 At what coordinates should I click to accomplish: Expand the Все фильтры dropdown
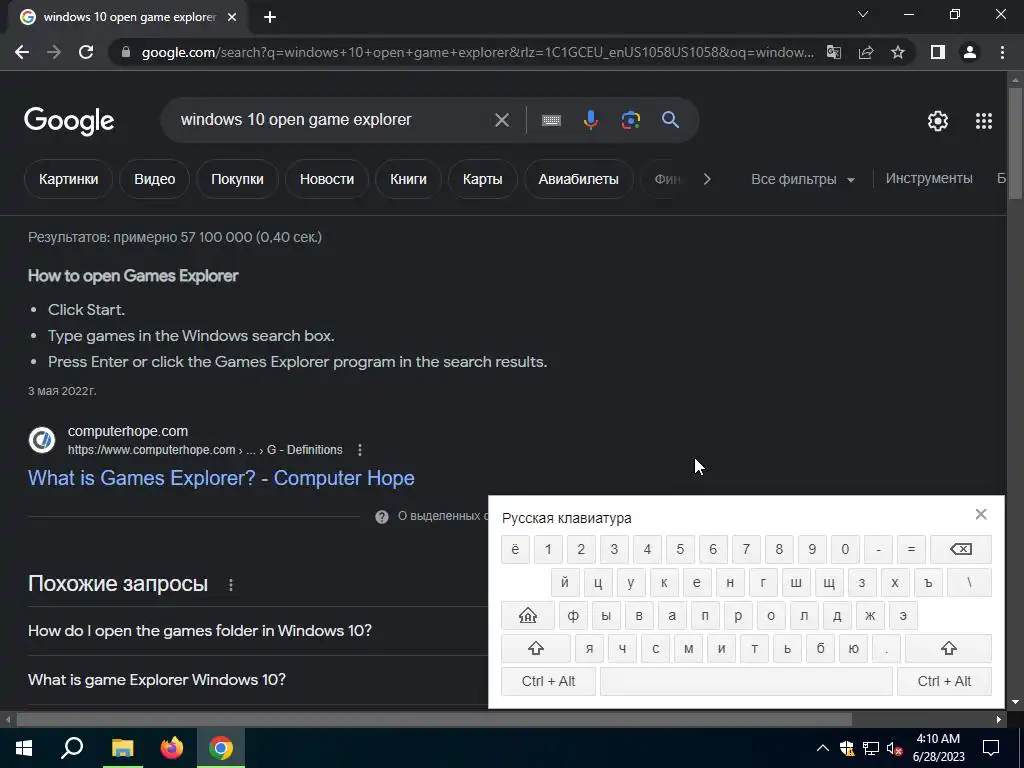[x=803, y=179]
